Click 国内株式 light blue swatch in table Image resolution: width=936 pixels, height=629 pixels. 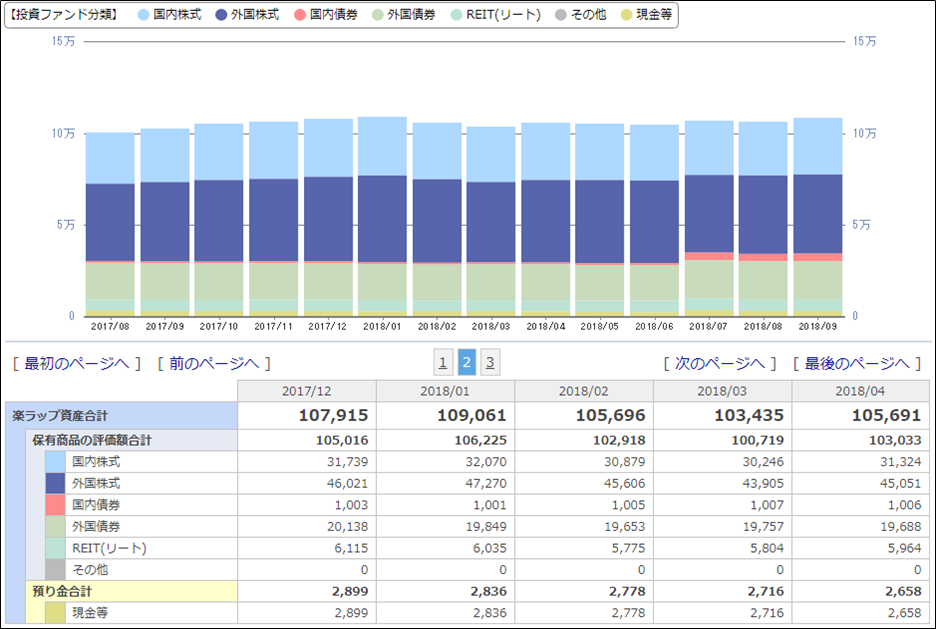point(56,462)
